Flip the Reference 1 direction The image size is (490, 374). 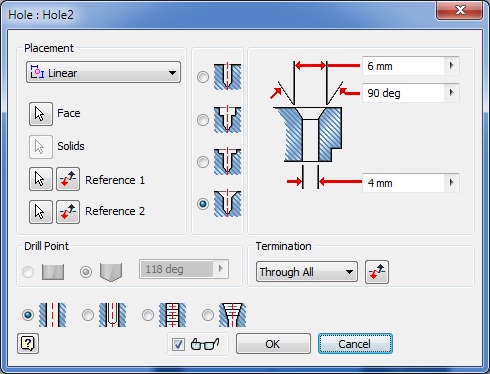(68, 179)
